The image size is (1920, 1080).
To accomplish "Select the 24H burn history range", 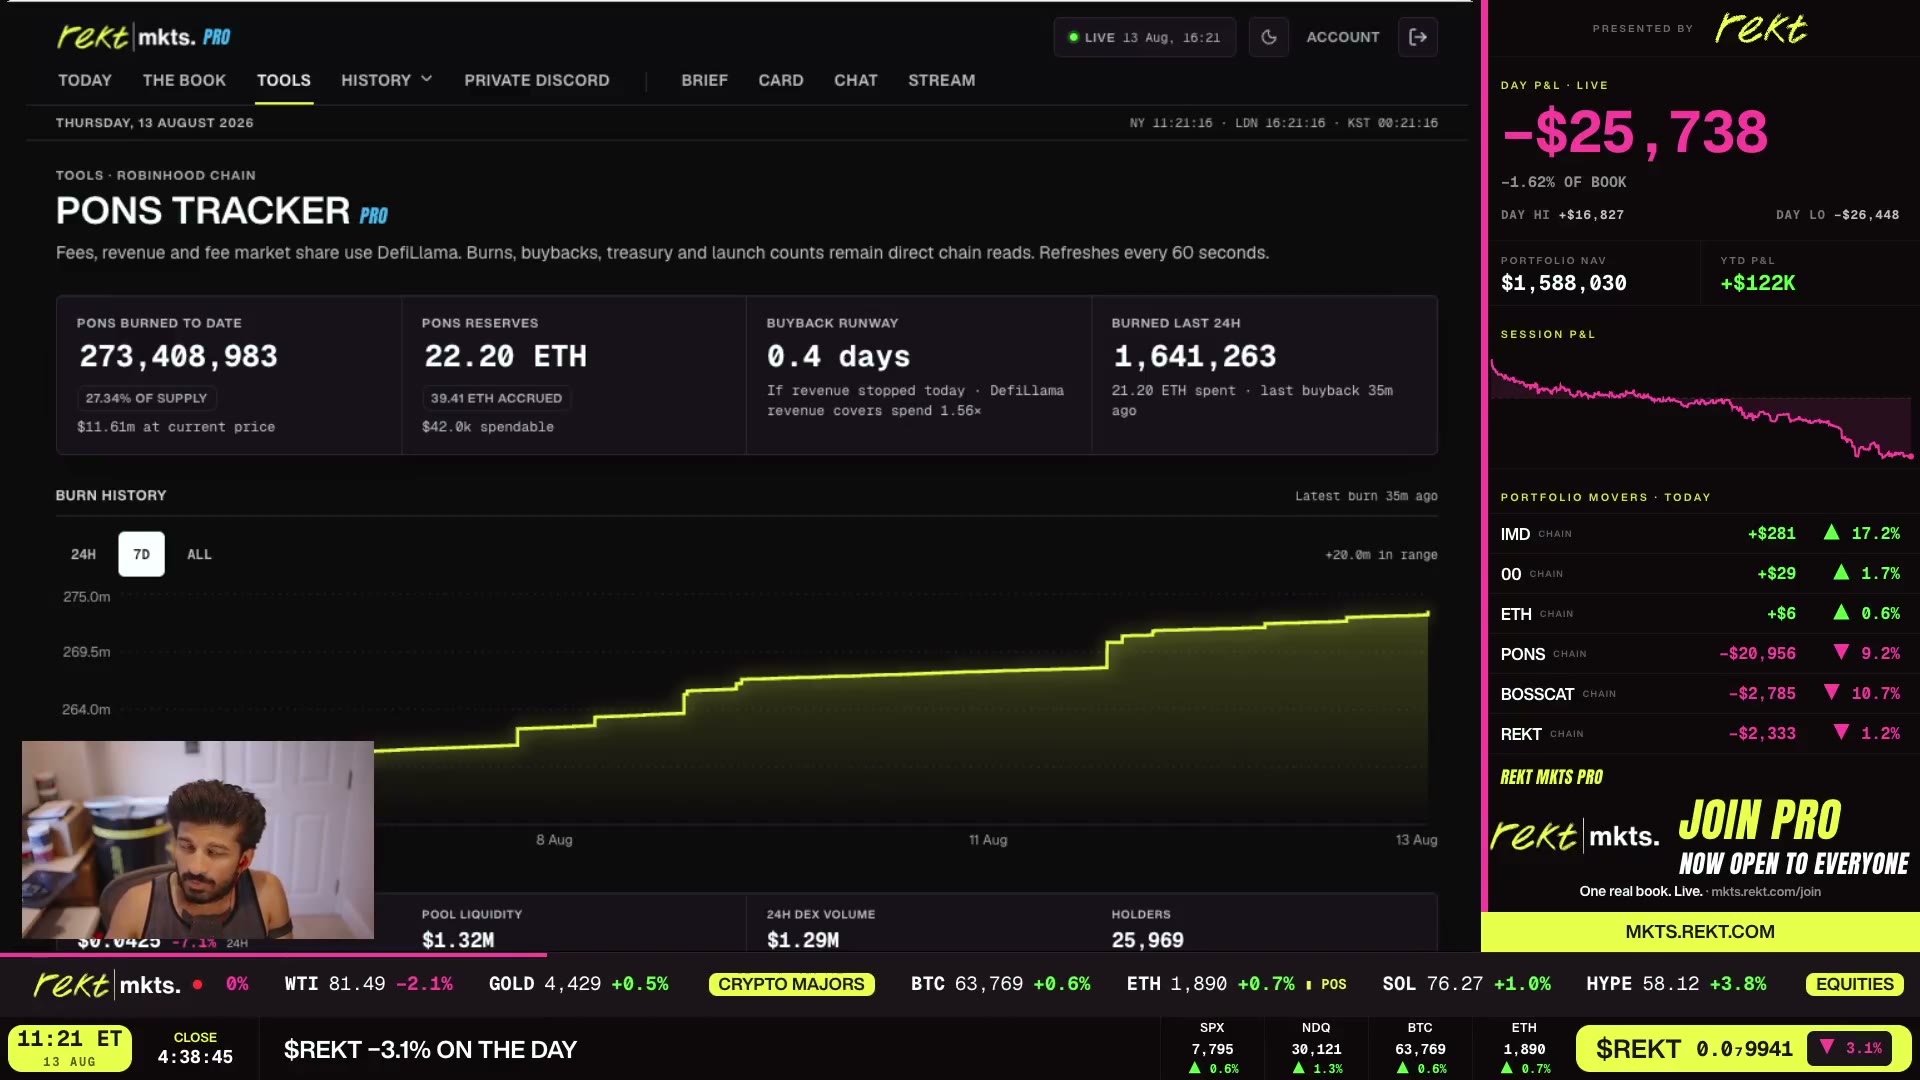I will tap(83, 554).
